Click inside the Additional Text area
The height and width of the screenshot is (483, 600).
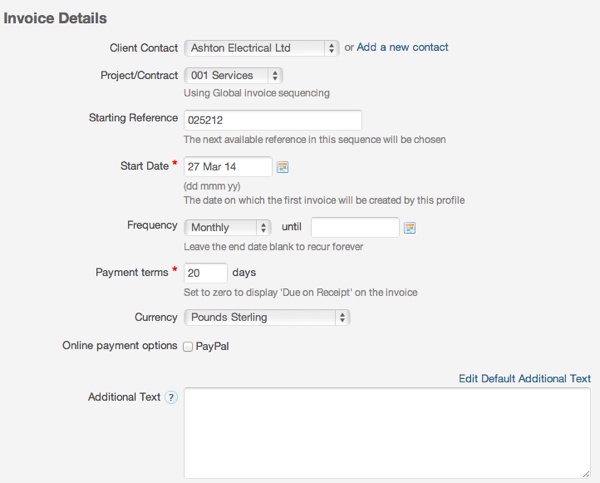(387, 433)
